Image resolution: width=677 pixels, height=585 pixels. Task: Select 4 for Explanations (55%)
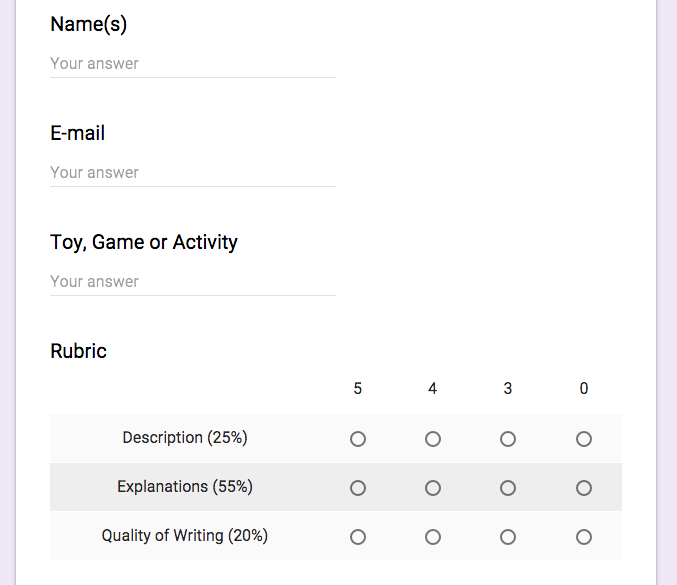click(433, 488)
